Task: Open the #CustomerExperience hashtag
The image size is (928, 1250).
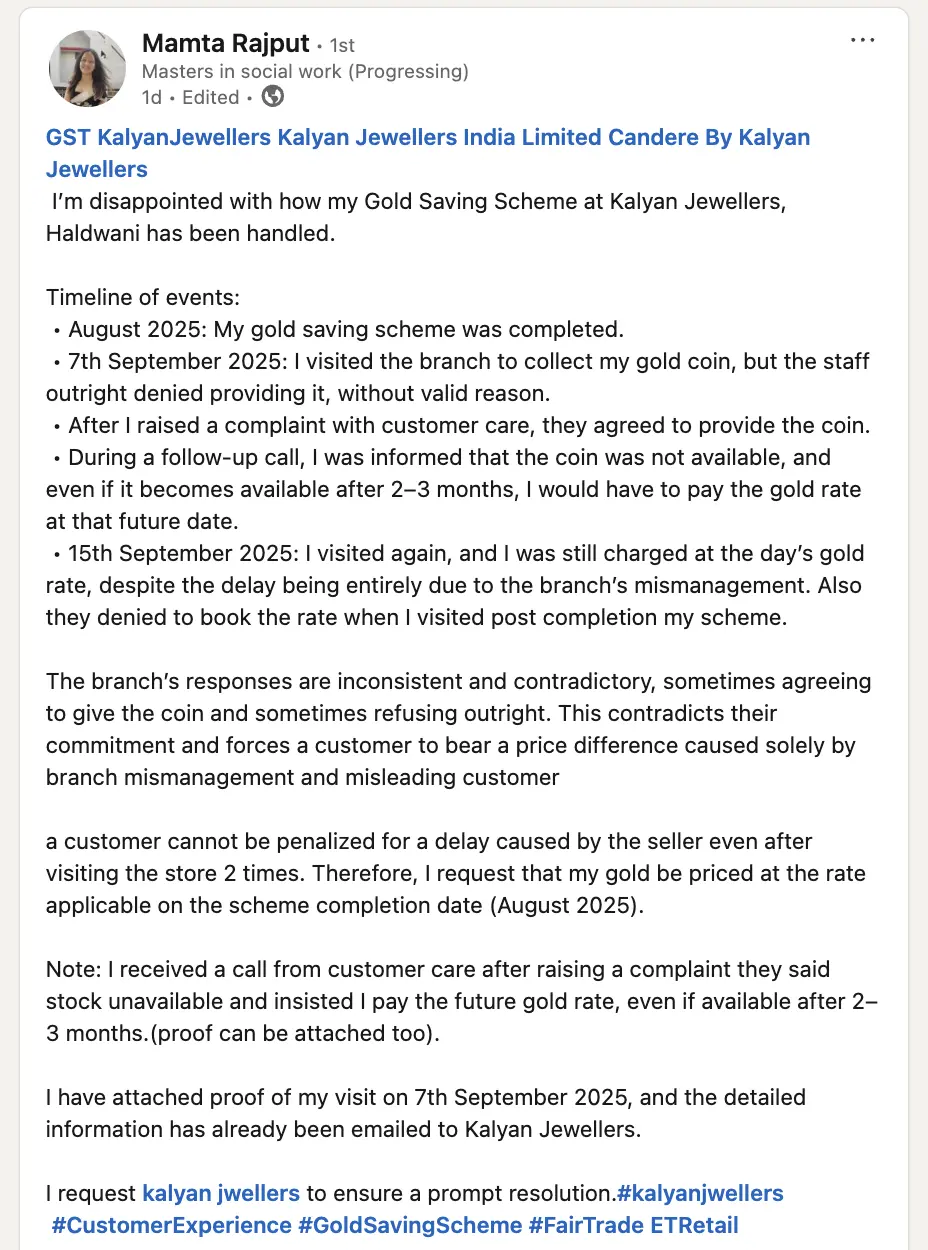Action: (170, 1225)
